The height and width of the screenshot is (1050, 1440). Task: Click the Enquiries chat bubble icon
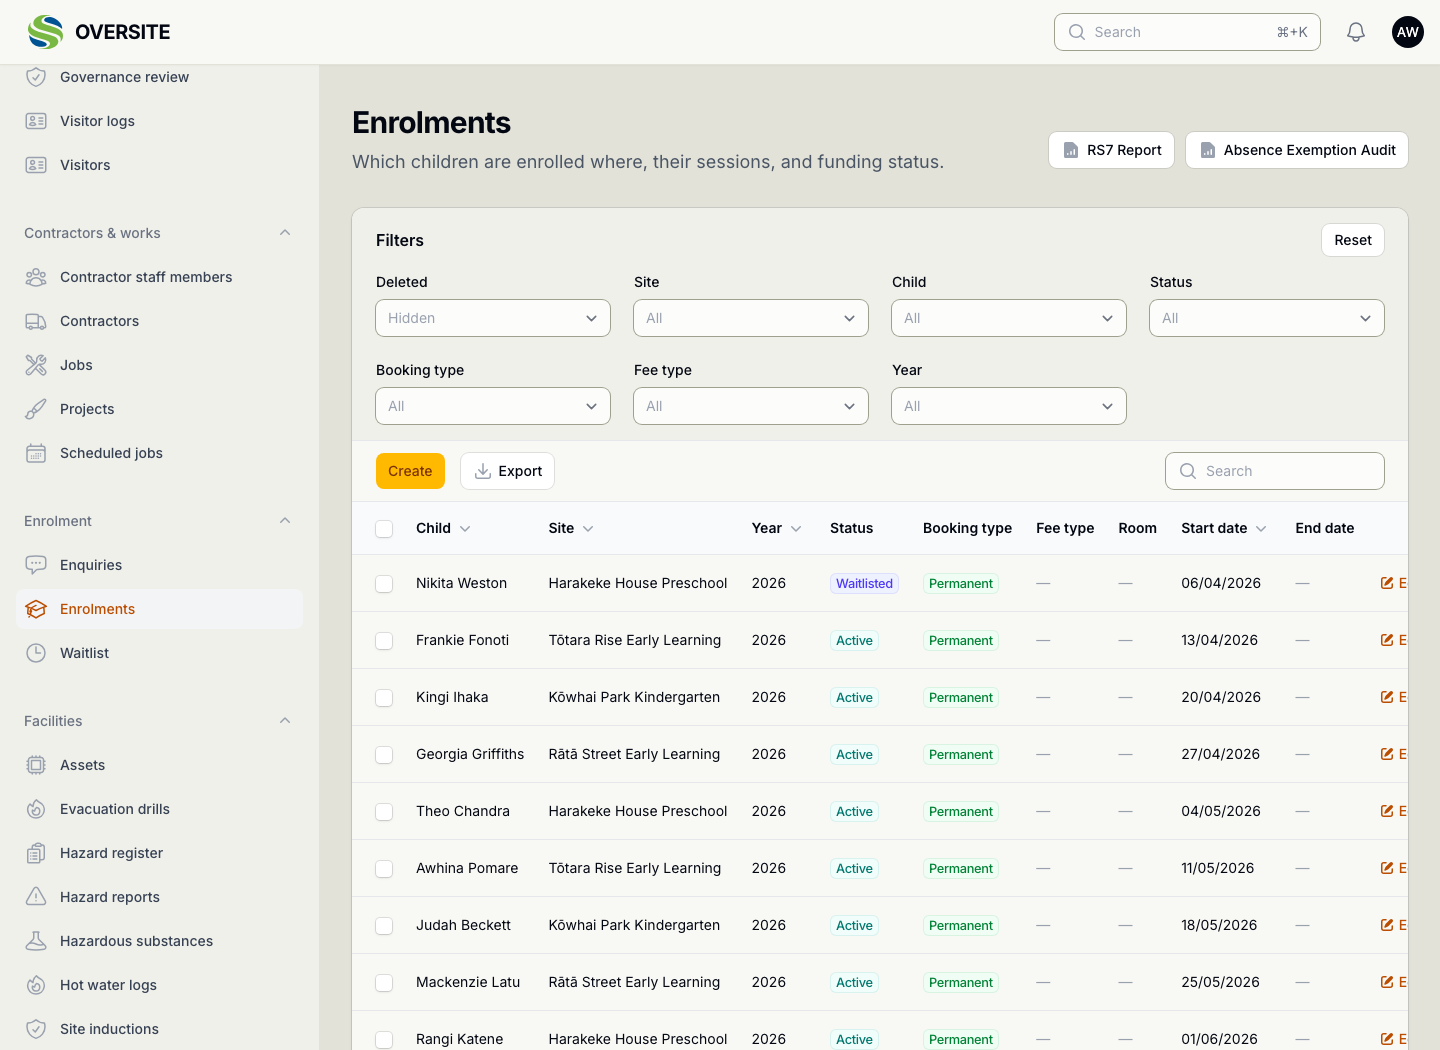point(36,565)
